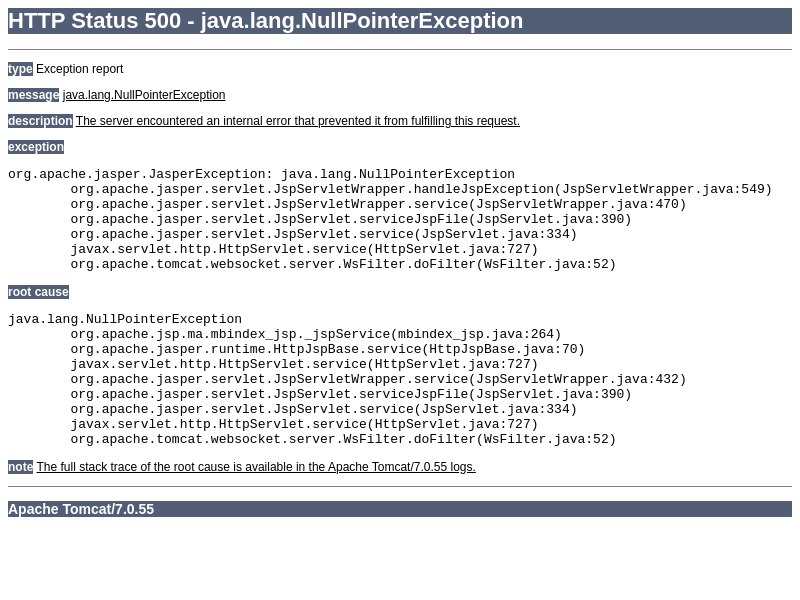
Task: Click the JspServletWrapper.java:432 stack line
Action: [x=378, y=379]
